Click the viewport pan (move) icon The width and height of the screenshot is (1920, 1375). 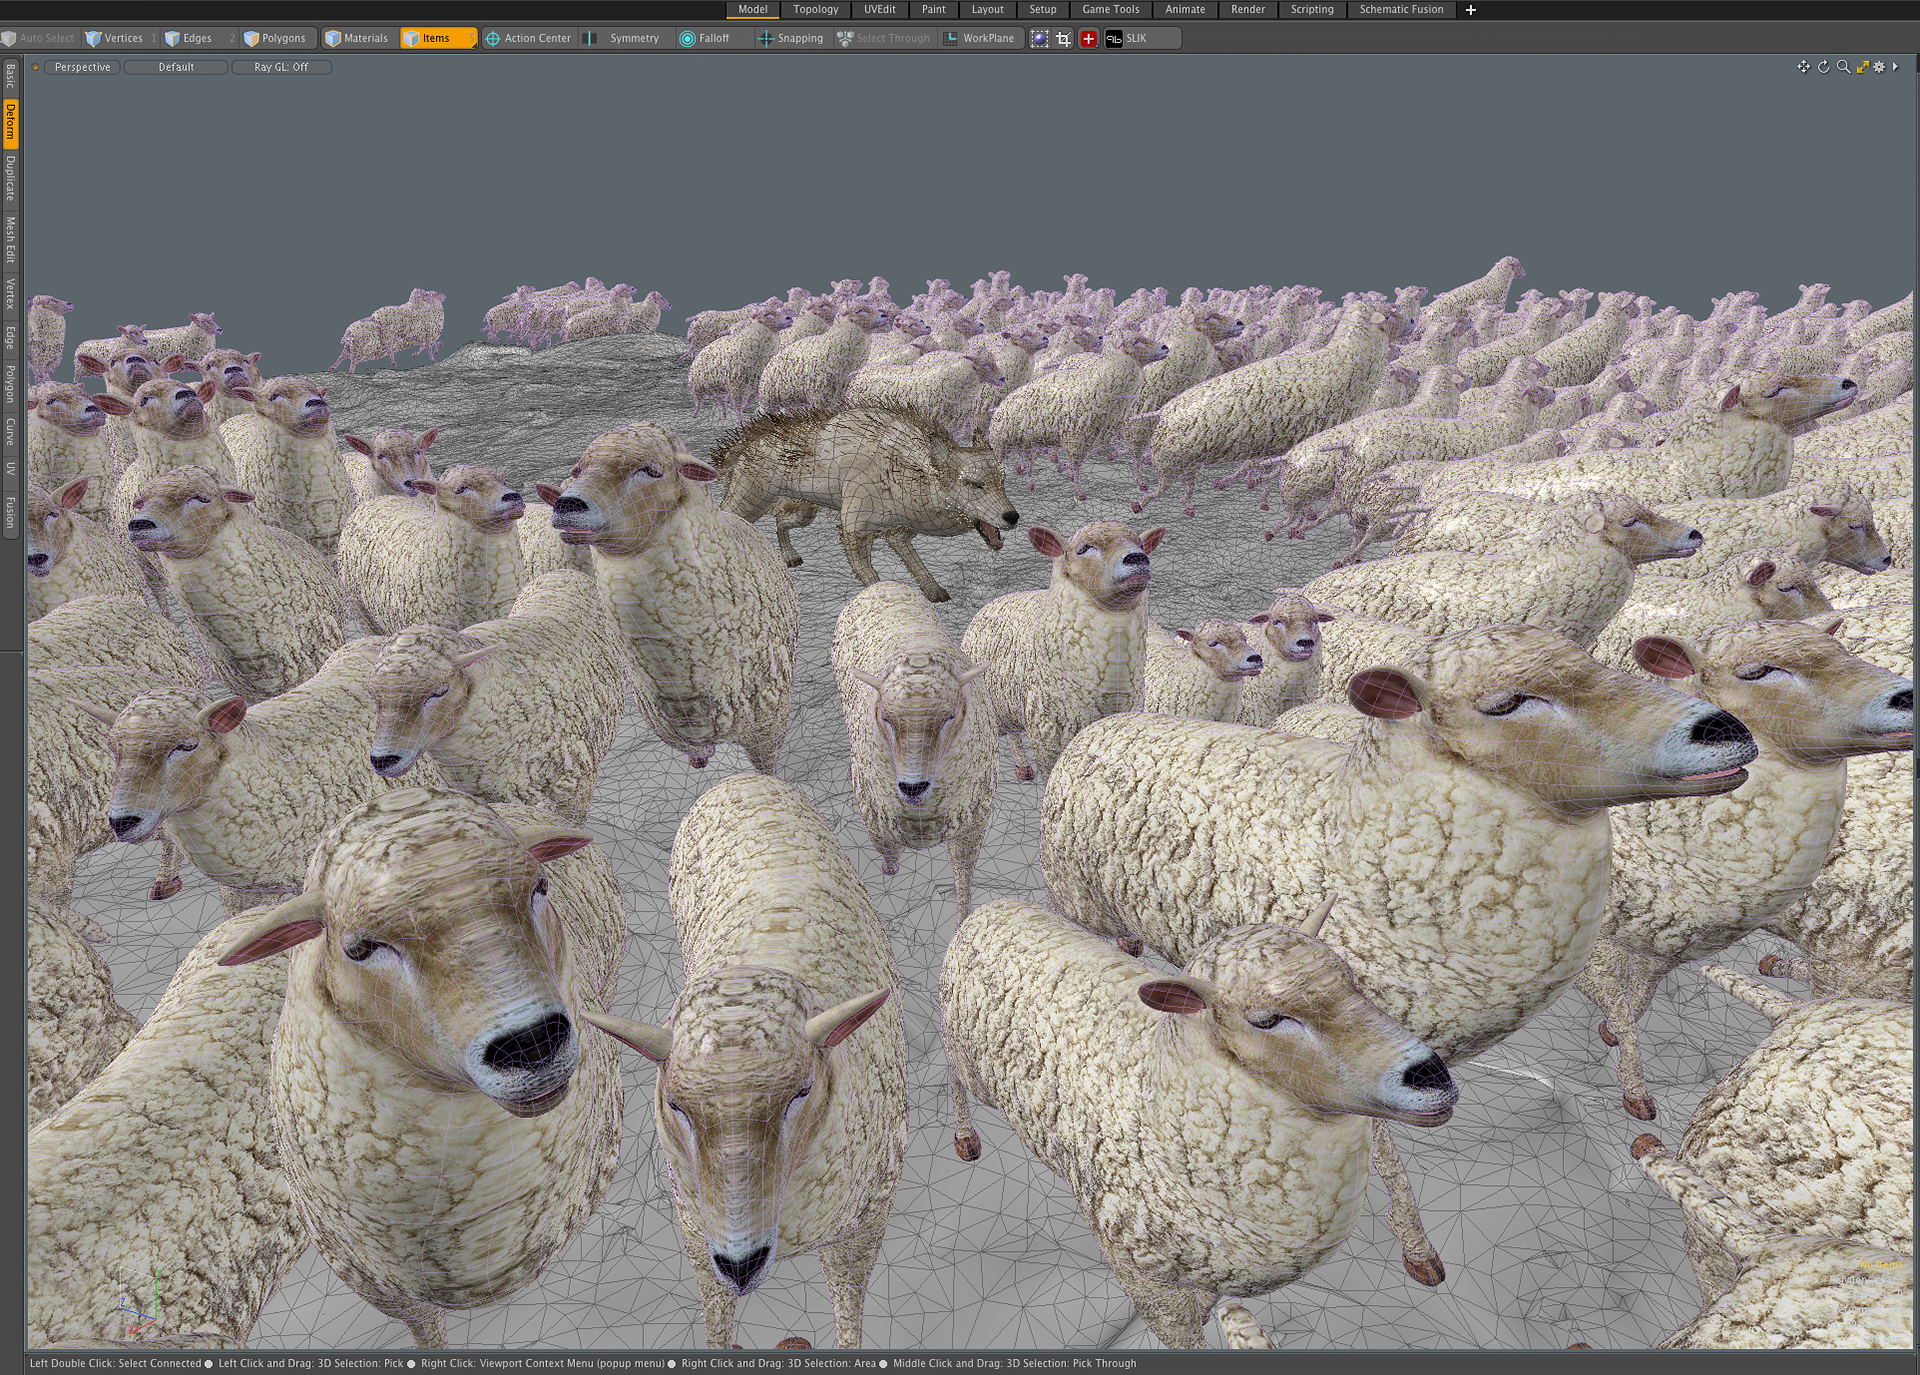point(1803,67)
